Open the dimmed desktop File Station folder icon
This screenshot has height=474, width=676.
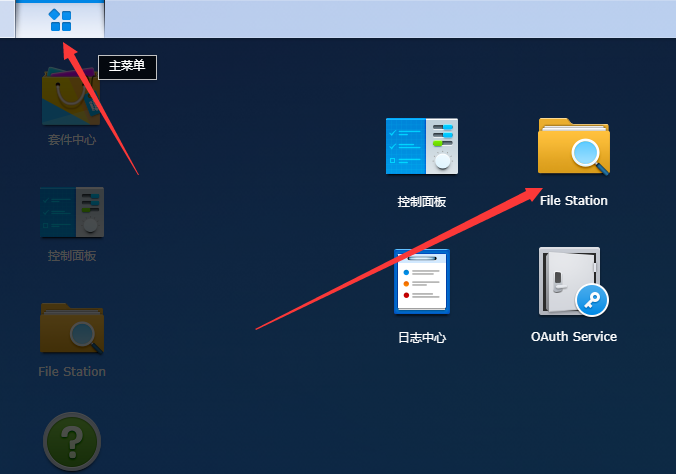pyautogui.click(x=72, y=328)
